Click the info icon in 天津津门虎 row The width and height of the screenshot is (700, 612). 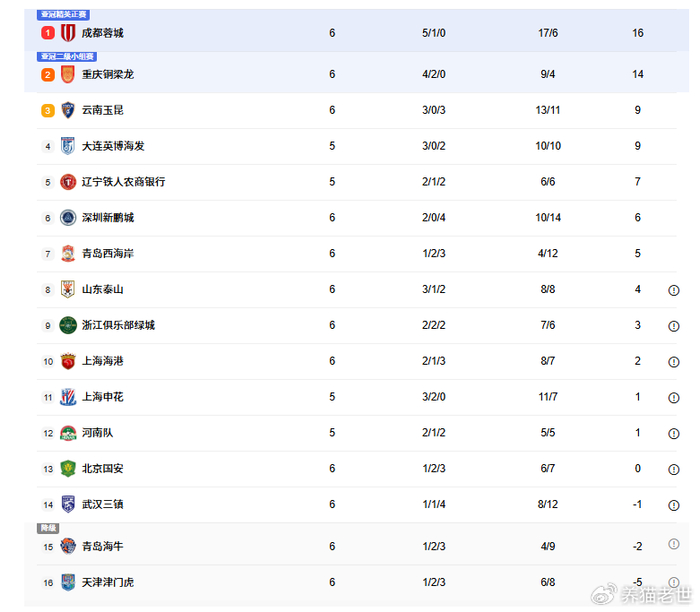(x=674, y=582)
